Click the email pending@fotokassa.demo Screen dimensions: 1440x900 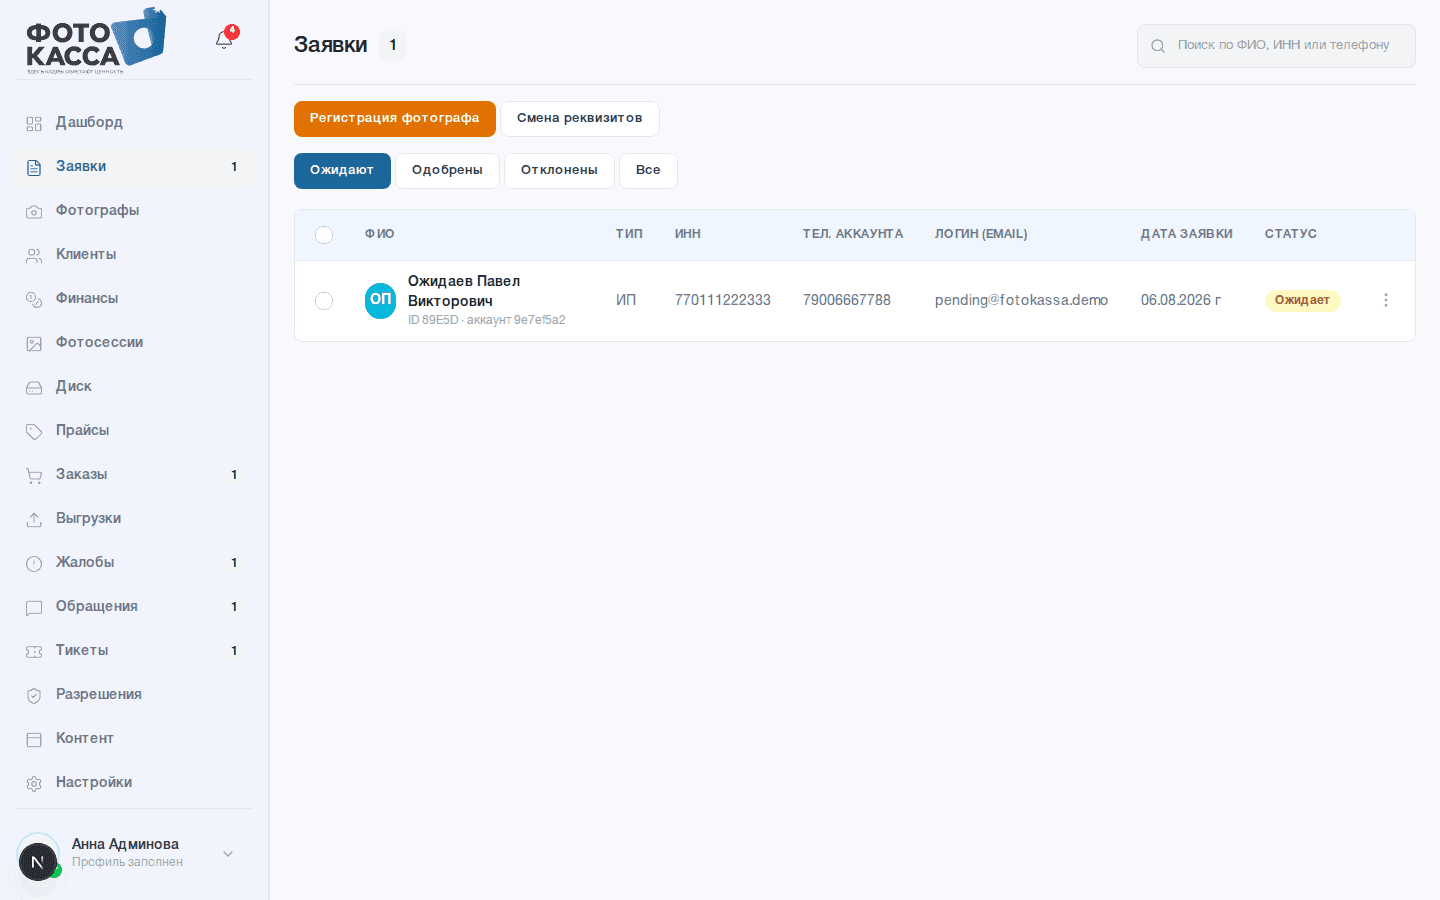coord(1021,300)
